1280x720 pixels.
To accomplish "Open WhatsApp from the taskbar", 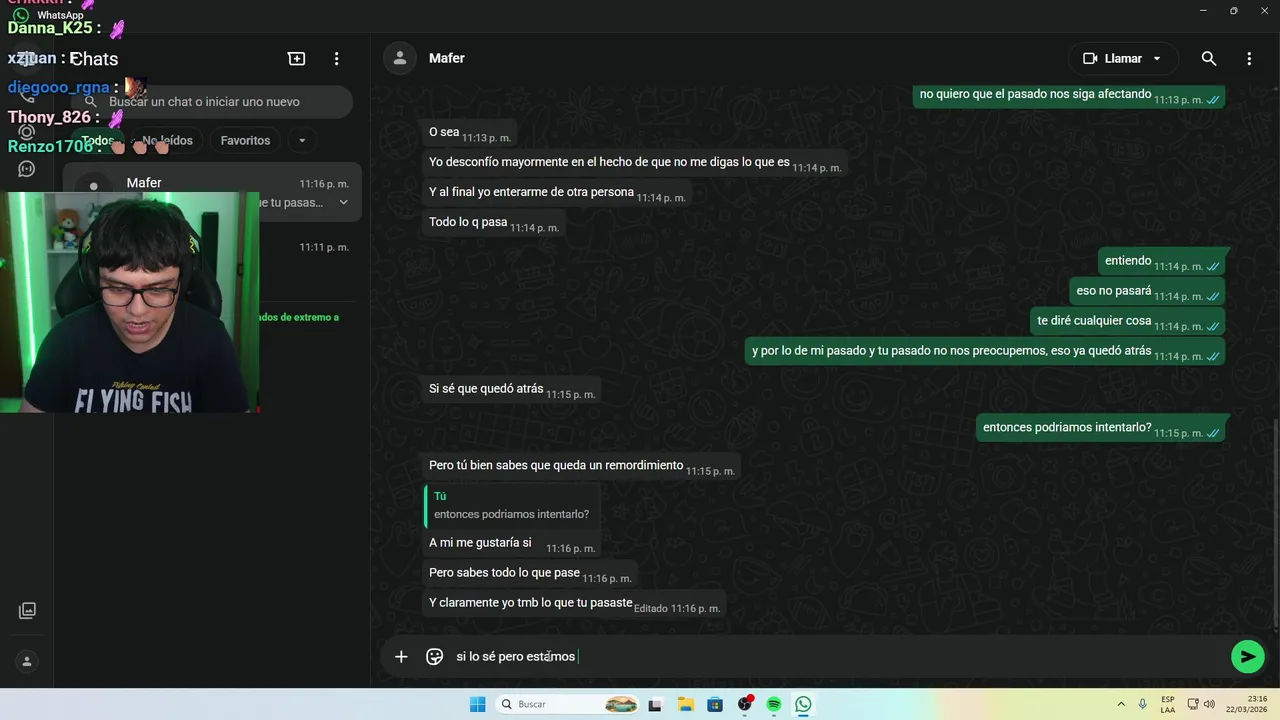I will point(803,704).
